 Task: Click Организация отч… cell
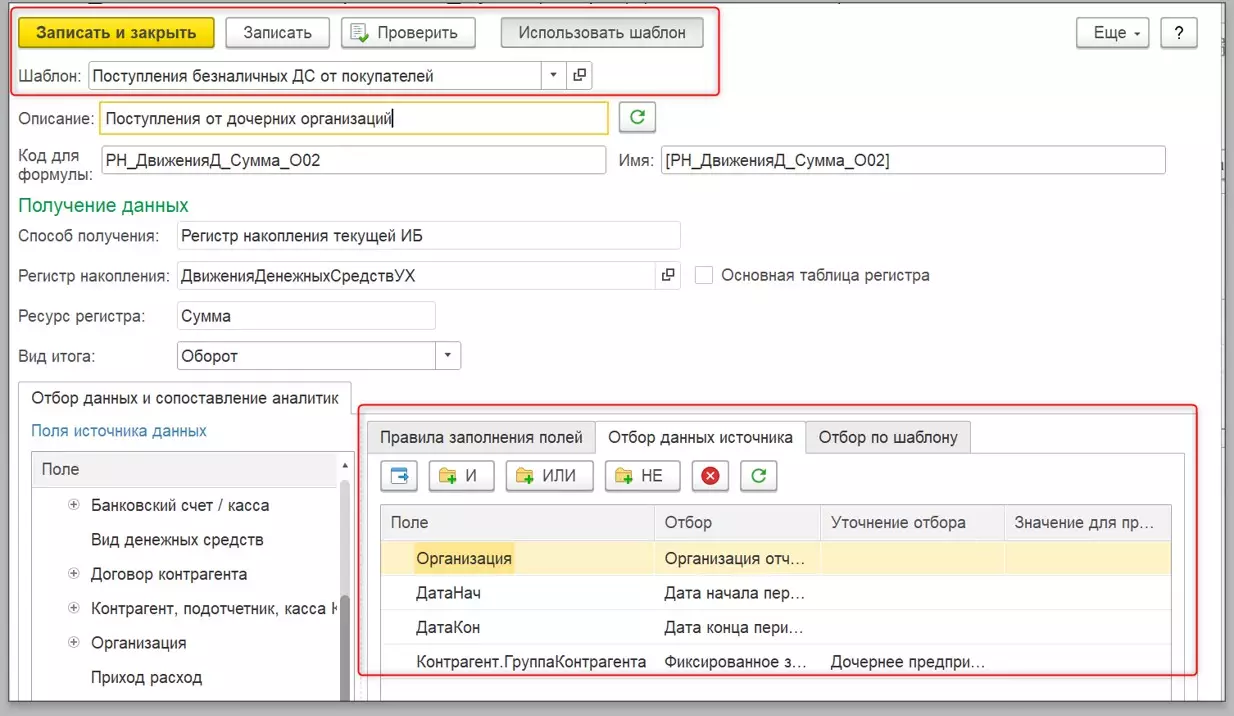737,558
